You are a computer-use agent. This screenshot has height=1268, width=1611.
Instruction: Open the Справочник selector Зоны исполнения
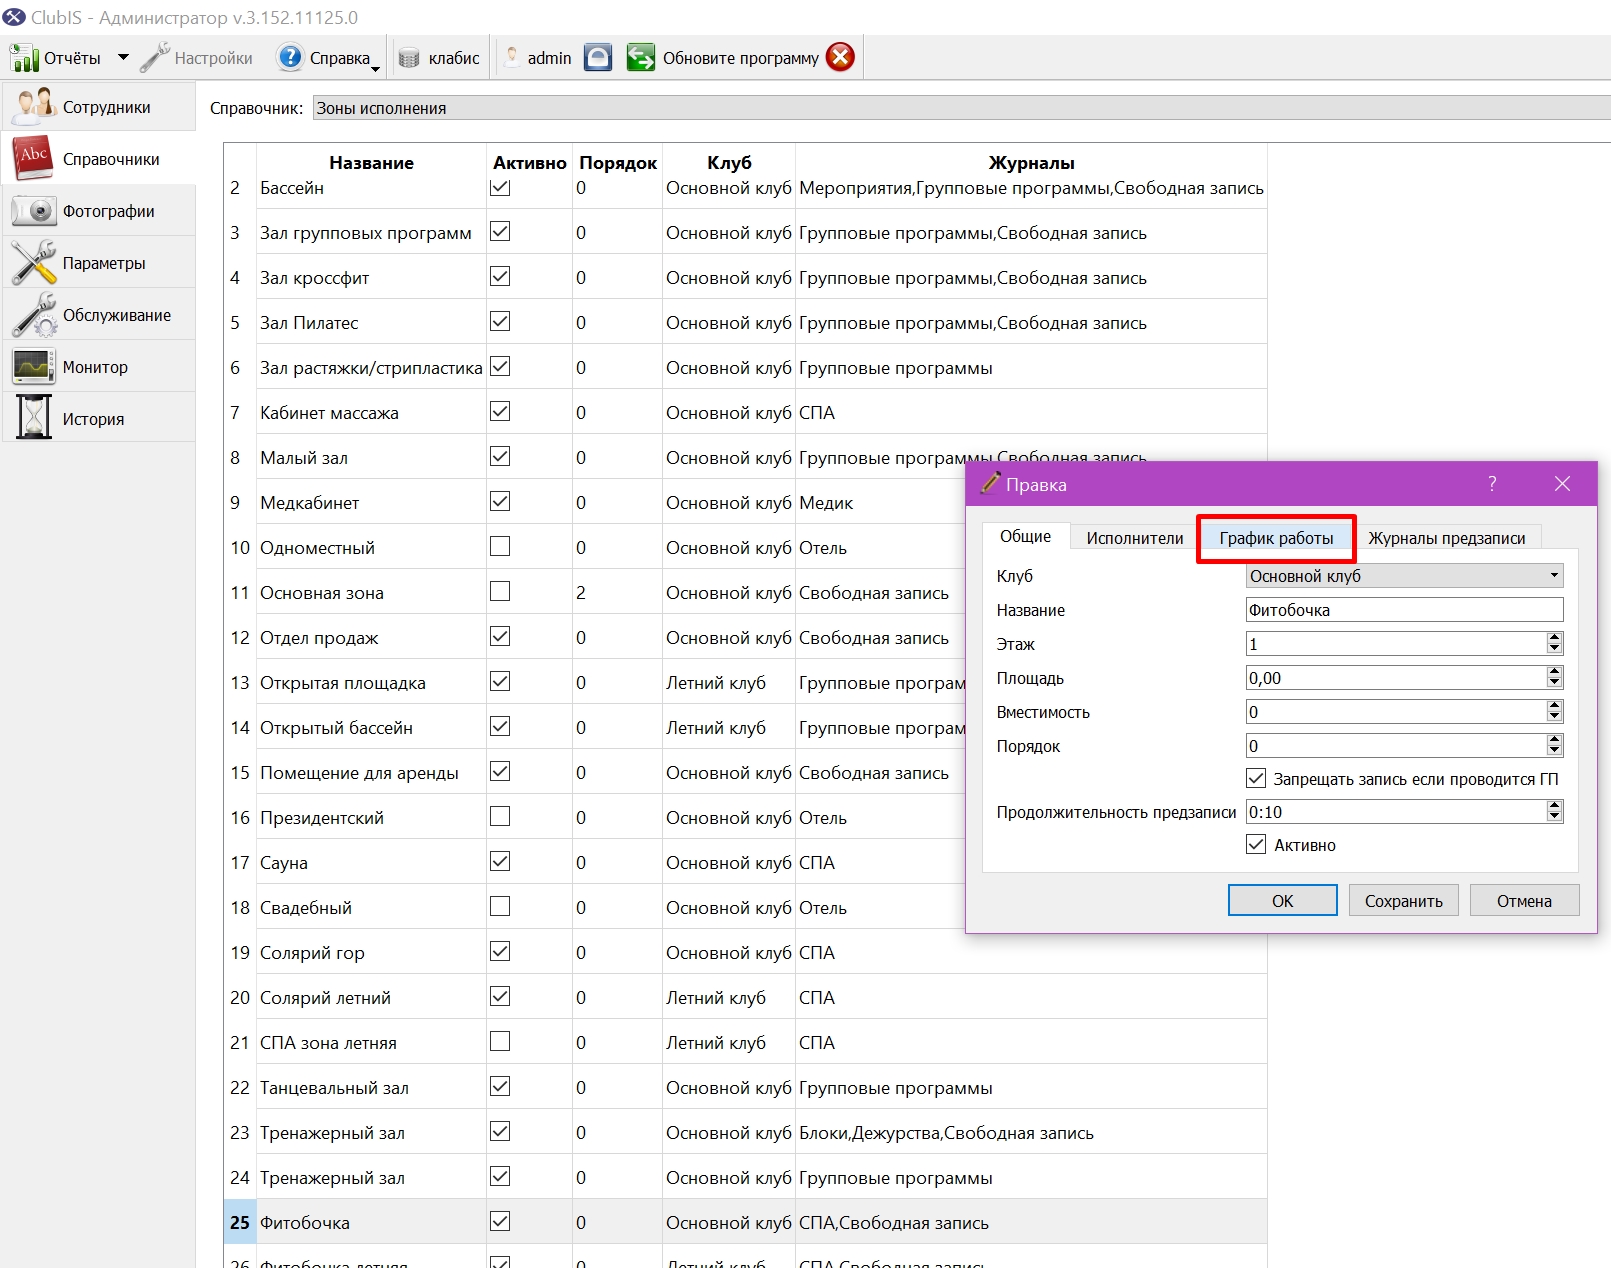click(960, 108)
